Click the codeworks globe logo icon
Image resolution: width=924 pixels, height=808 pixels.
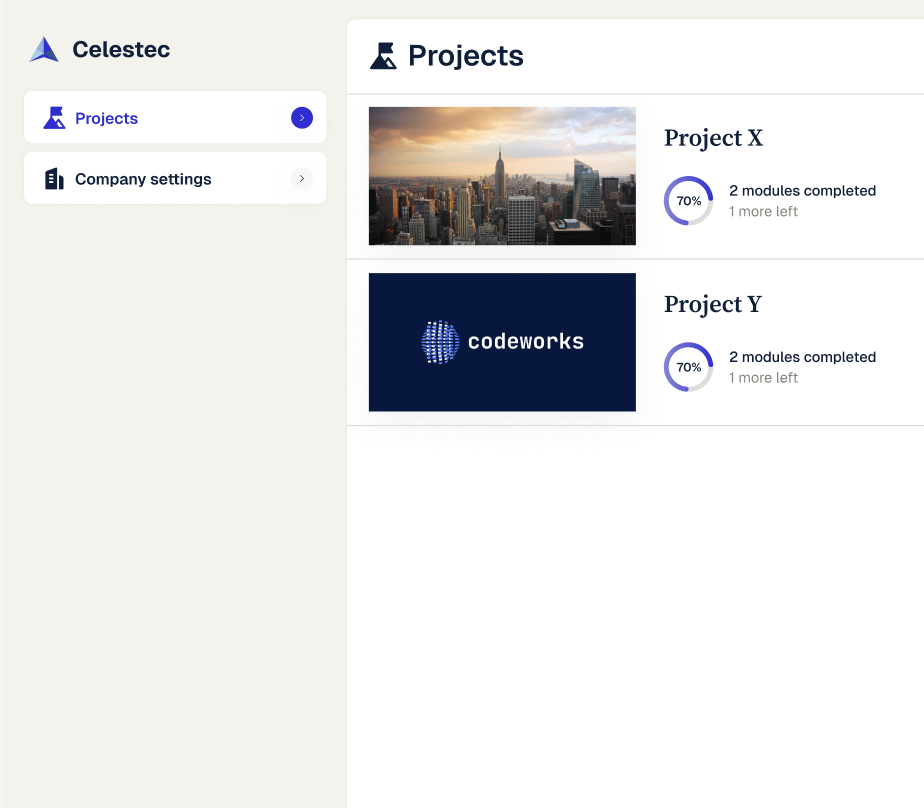(x=440, y=342)
